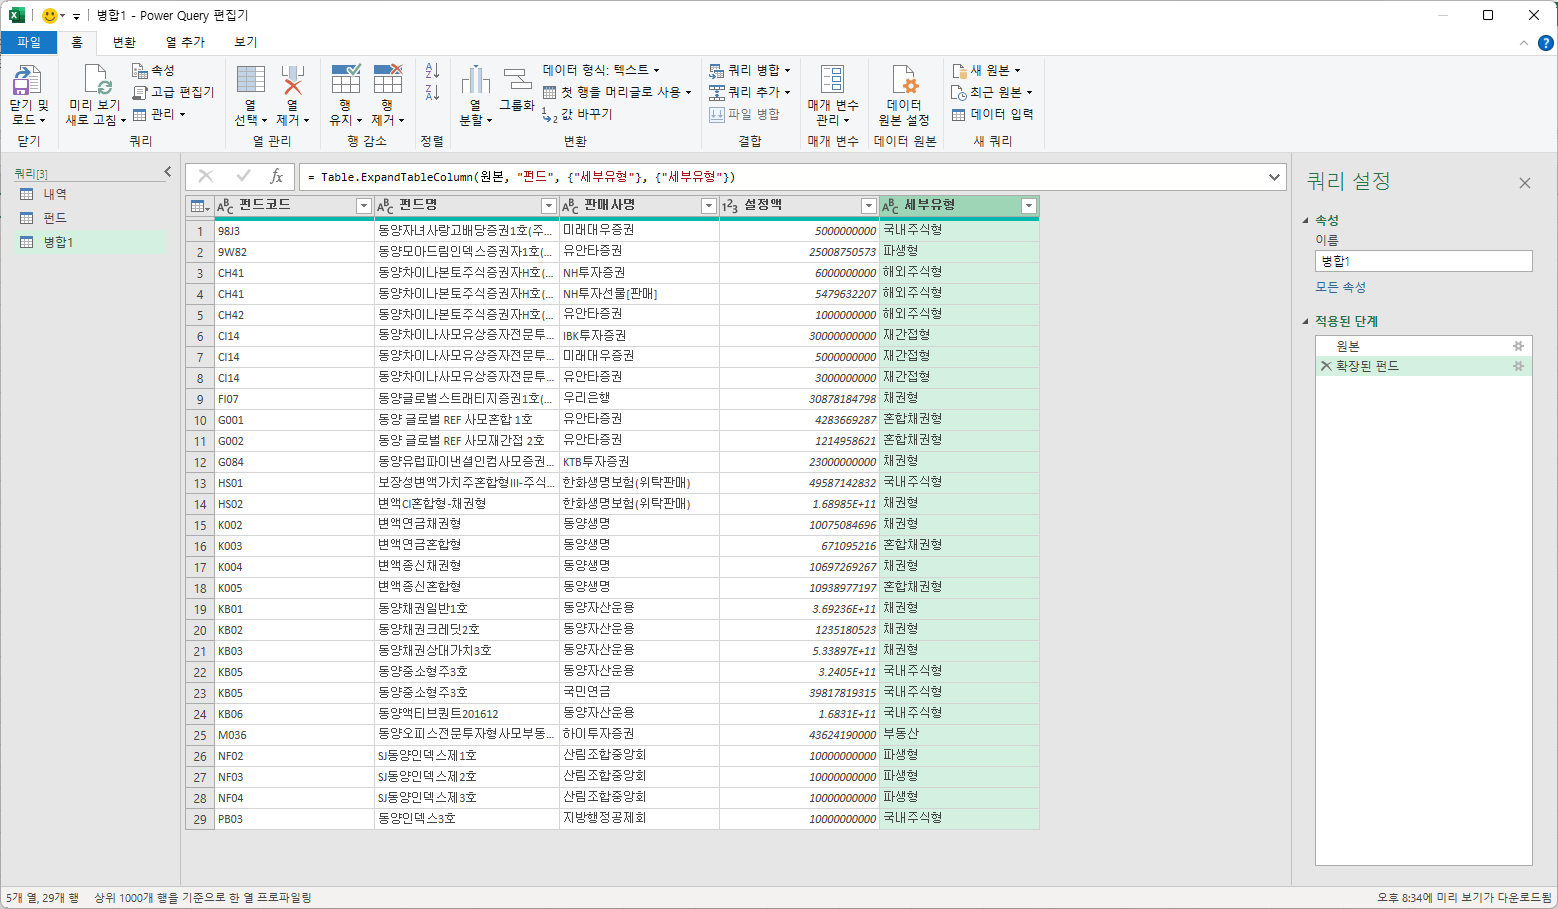This screenshot has height=909, width=1558.
Task: Open the Quick Access Toolbar customize arrow
Action: click(76, 16)
